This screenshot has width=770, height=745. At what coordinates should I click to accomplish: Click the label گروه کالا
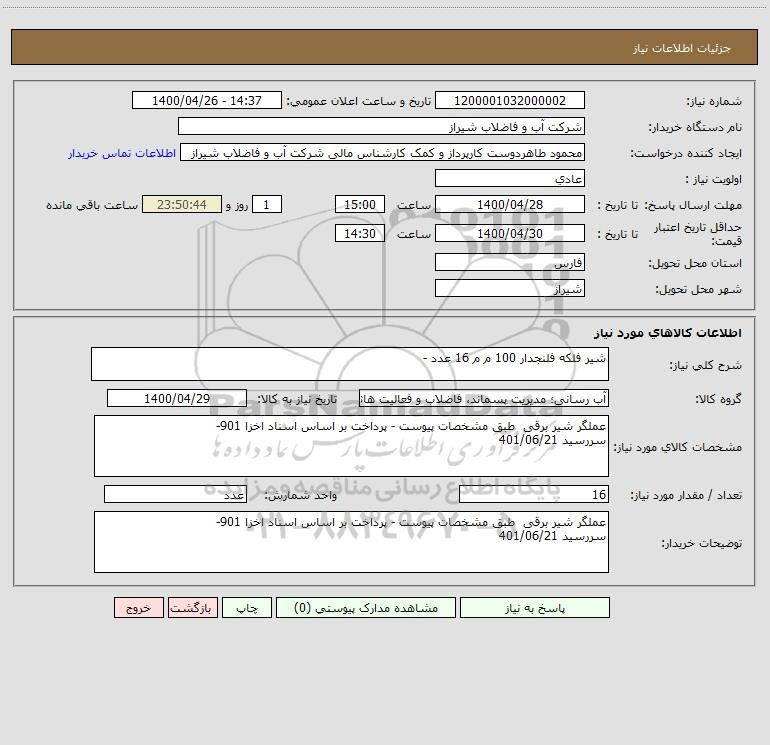click(x=719, y=399)
